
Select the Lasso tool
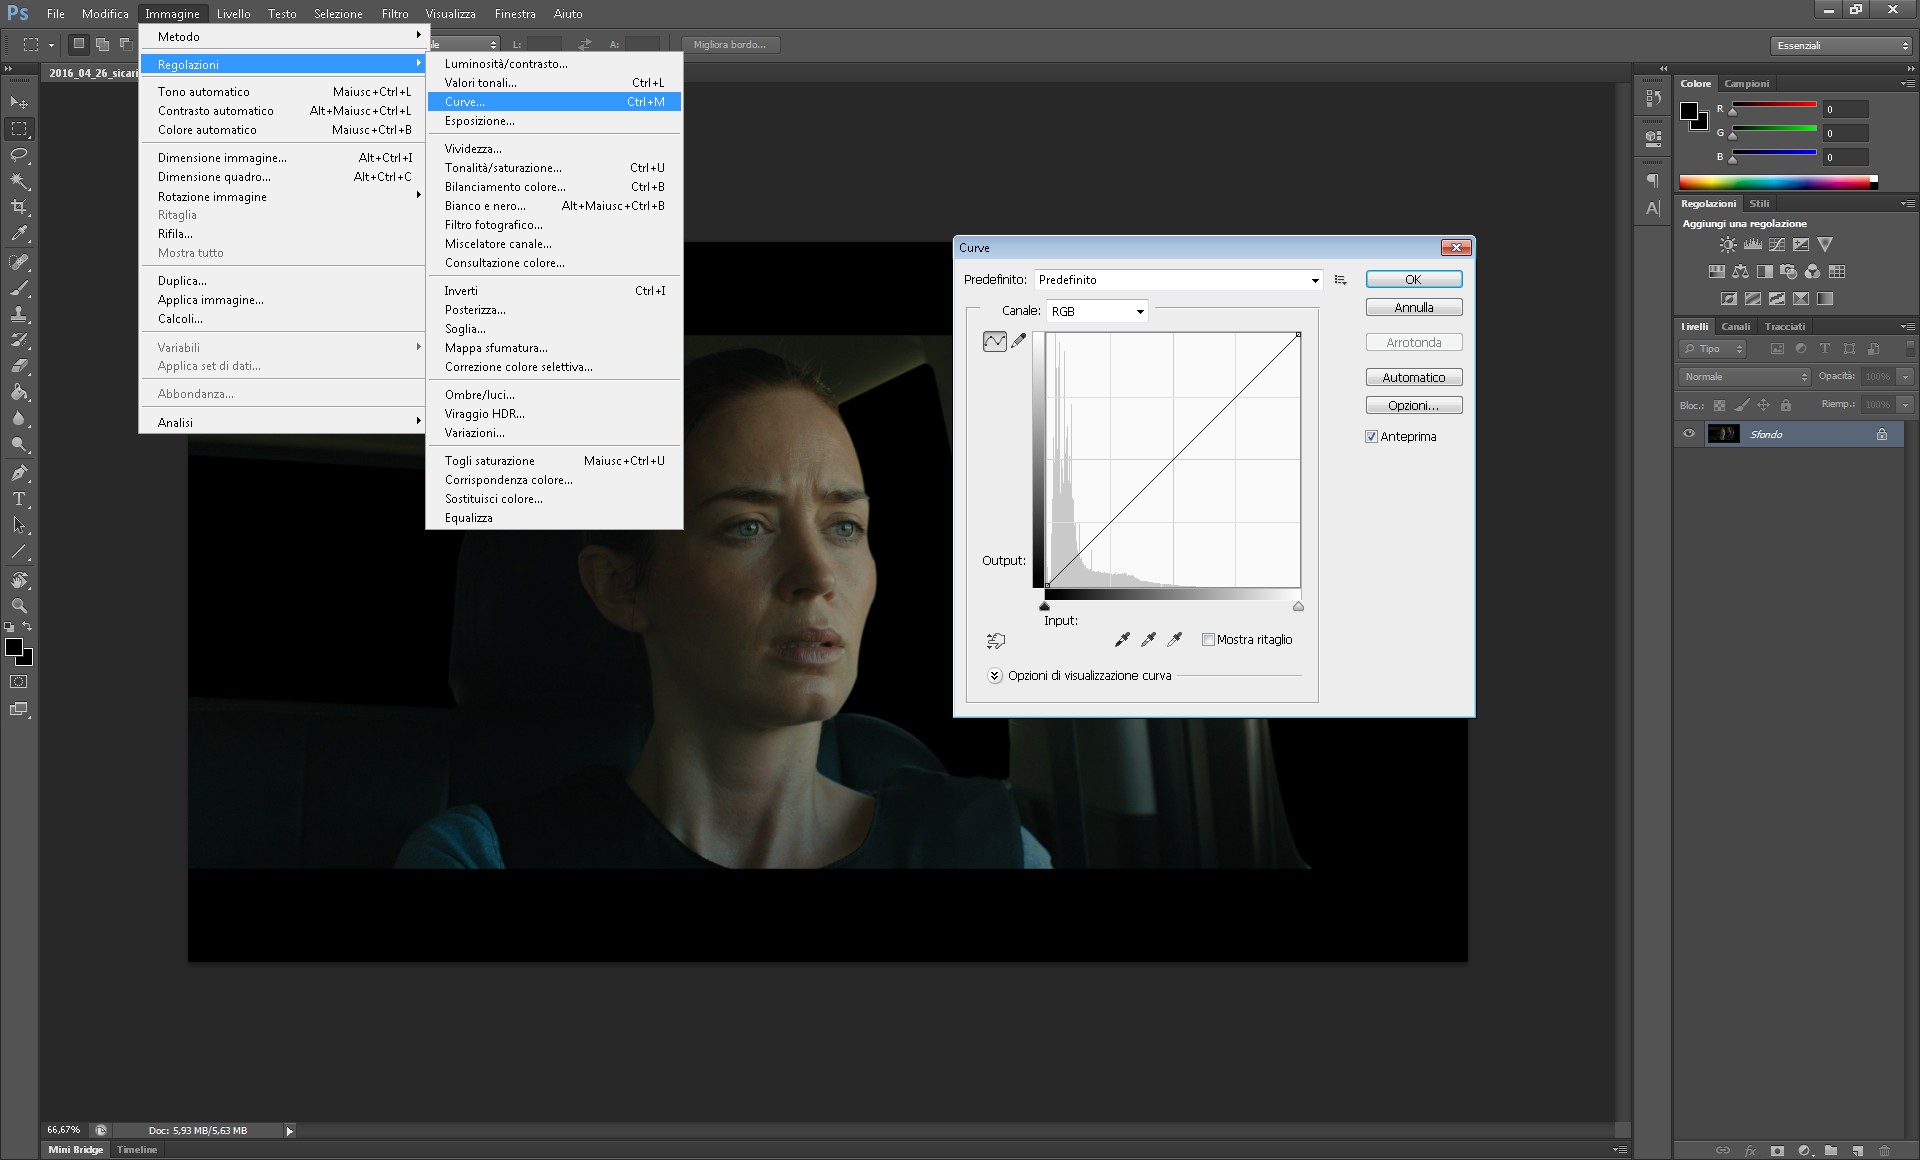[x=19, y=156]
